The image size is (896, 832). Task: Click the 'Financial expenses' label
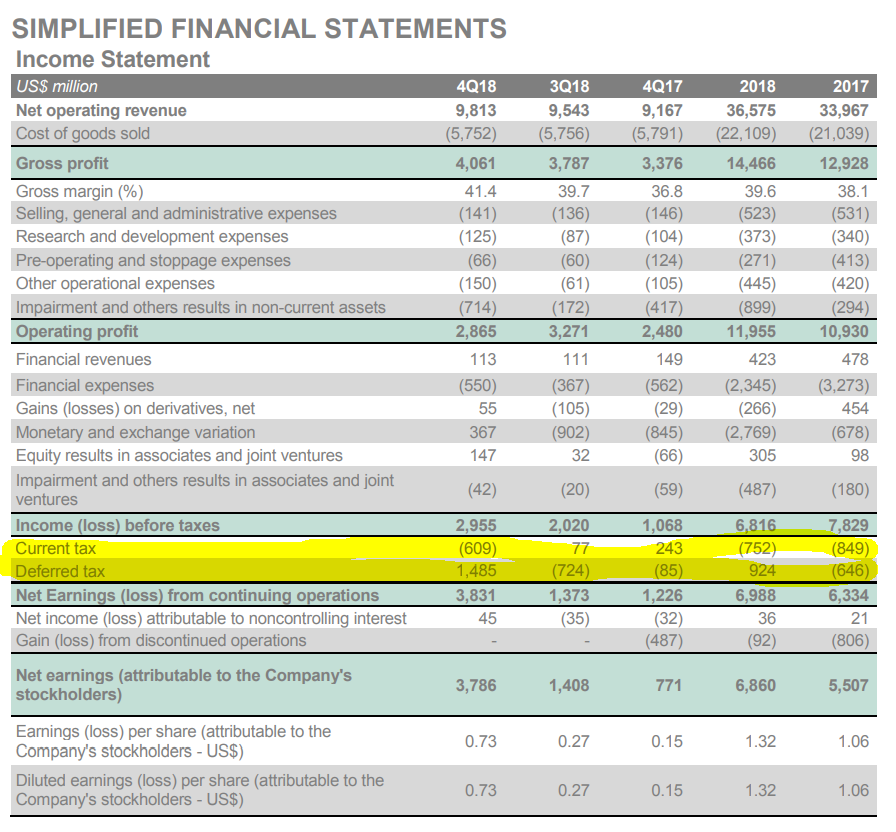pos(85,385)
